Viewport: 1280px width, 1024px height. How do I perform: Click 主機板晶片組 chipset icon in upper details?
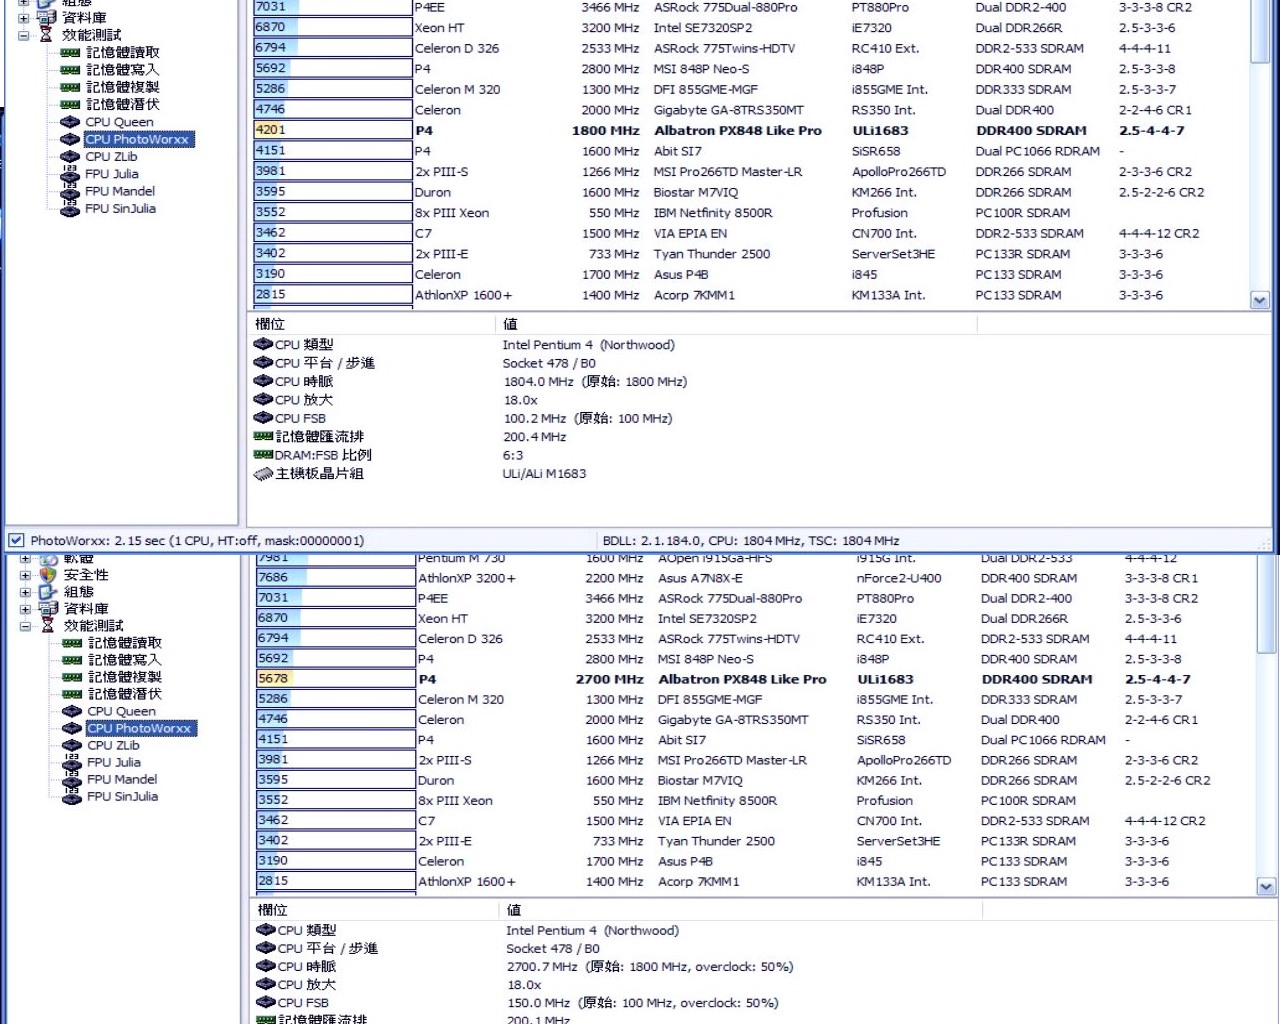(264, 474)
